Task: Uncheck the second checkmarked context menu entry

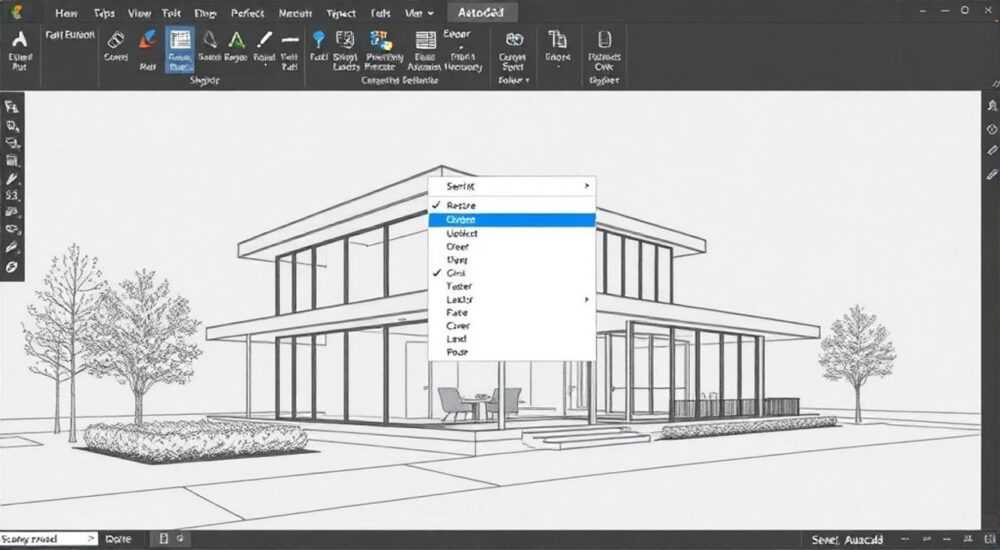Action: 512,273
